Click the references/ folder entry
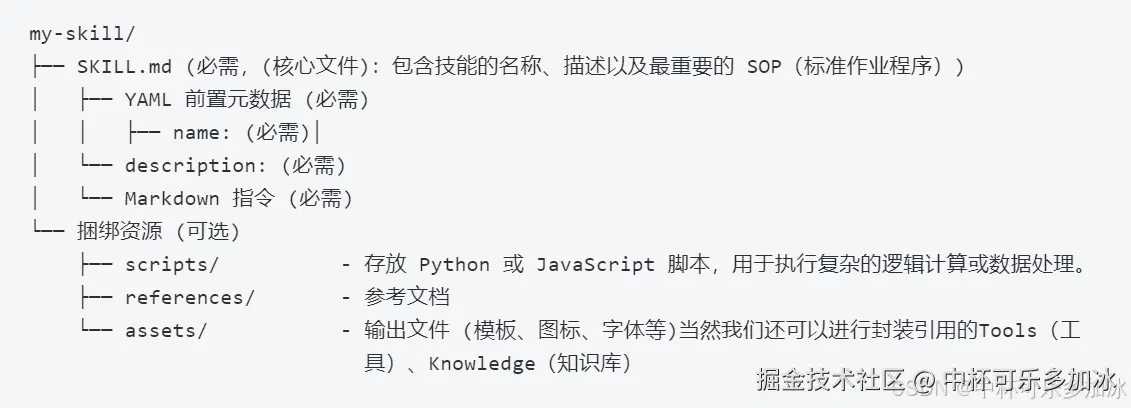Screen dimensions: 1131x408 click(x=189, y=297)
